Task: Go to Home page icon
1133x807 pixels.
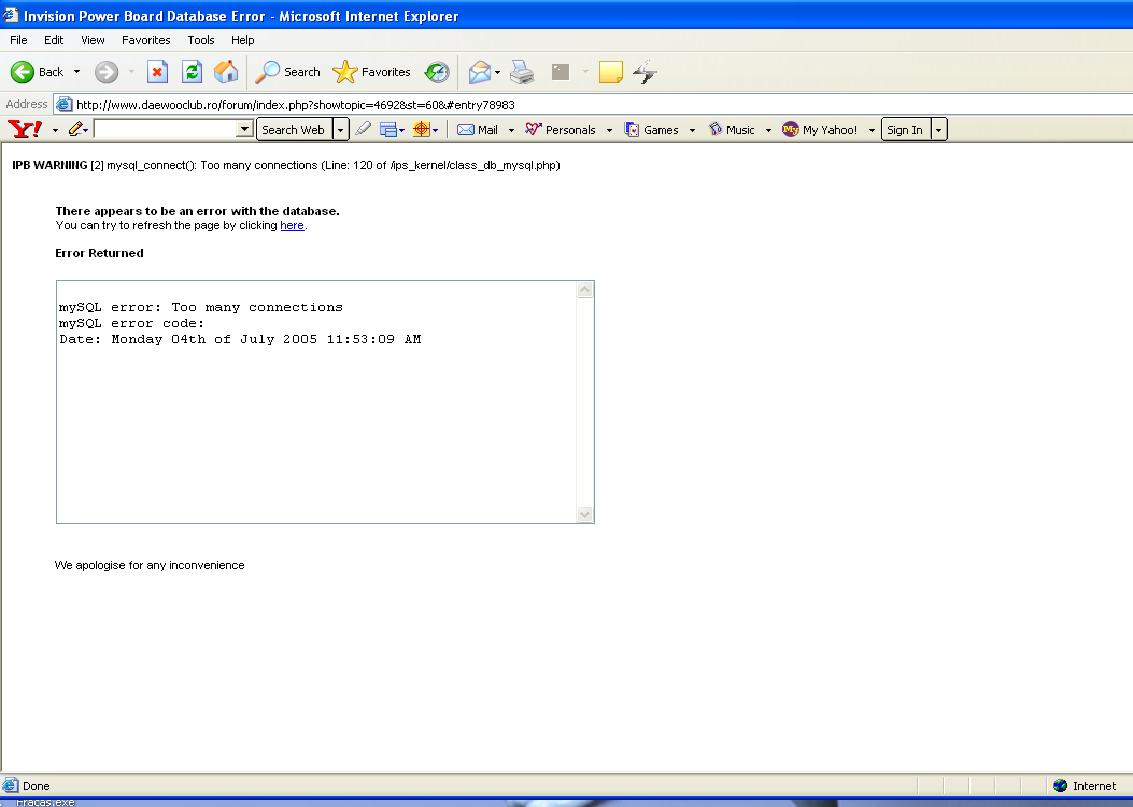Action: tap(225, 72)
